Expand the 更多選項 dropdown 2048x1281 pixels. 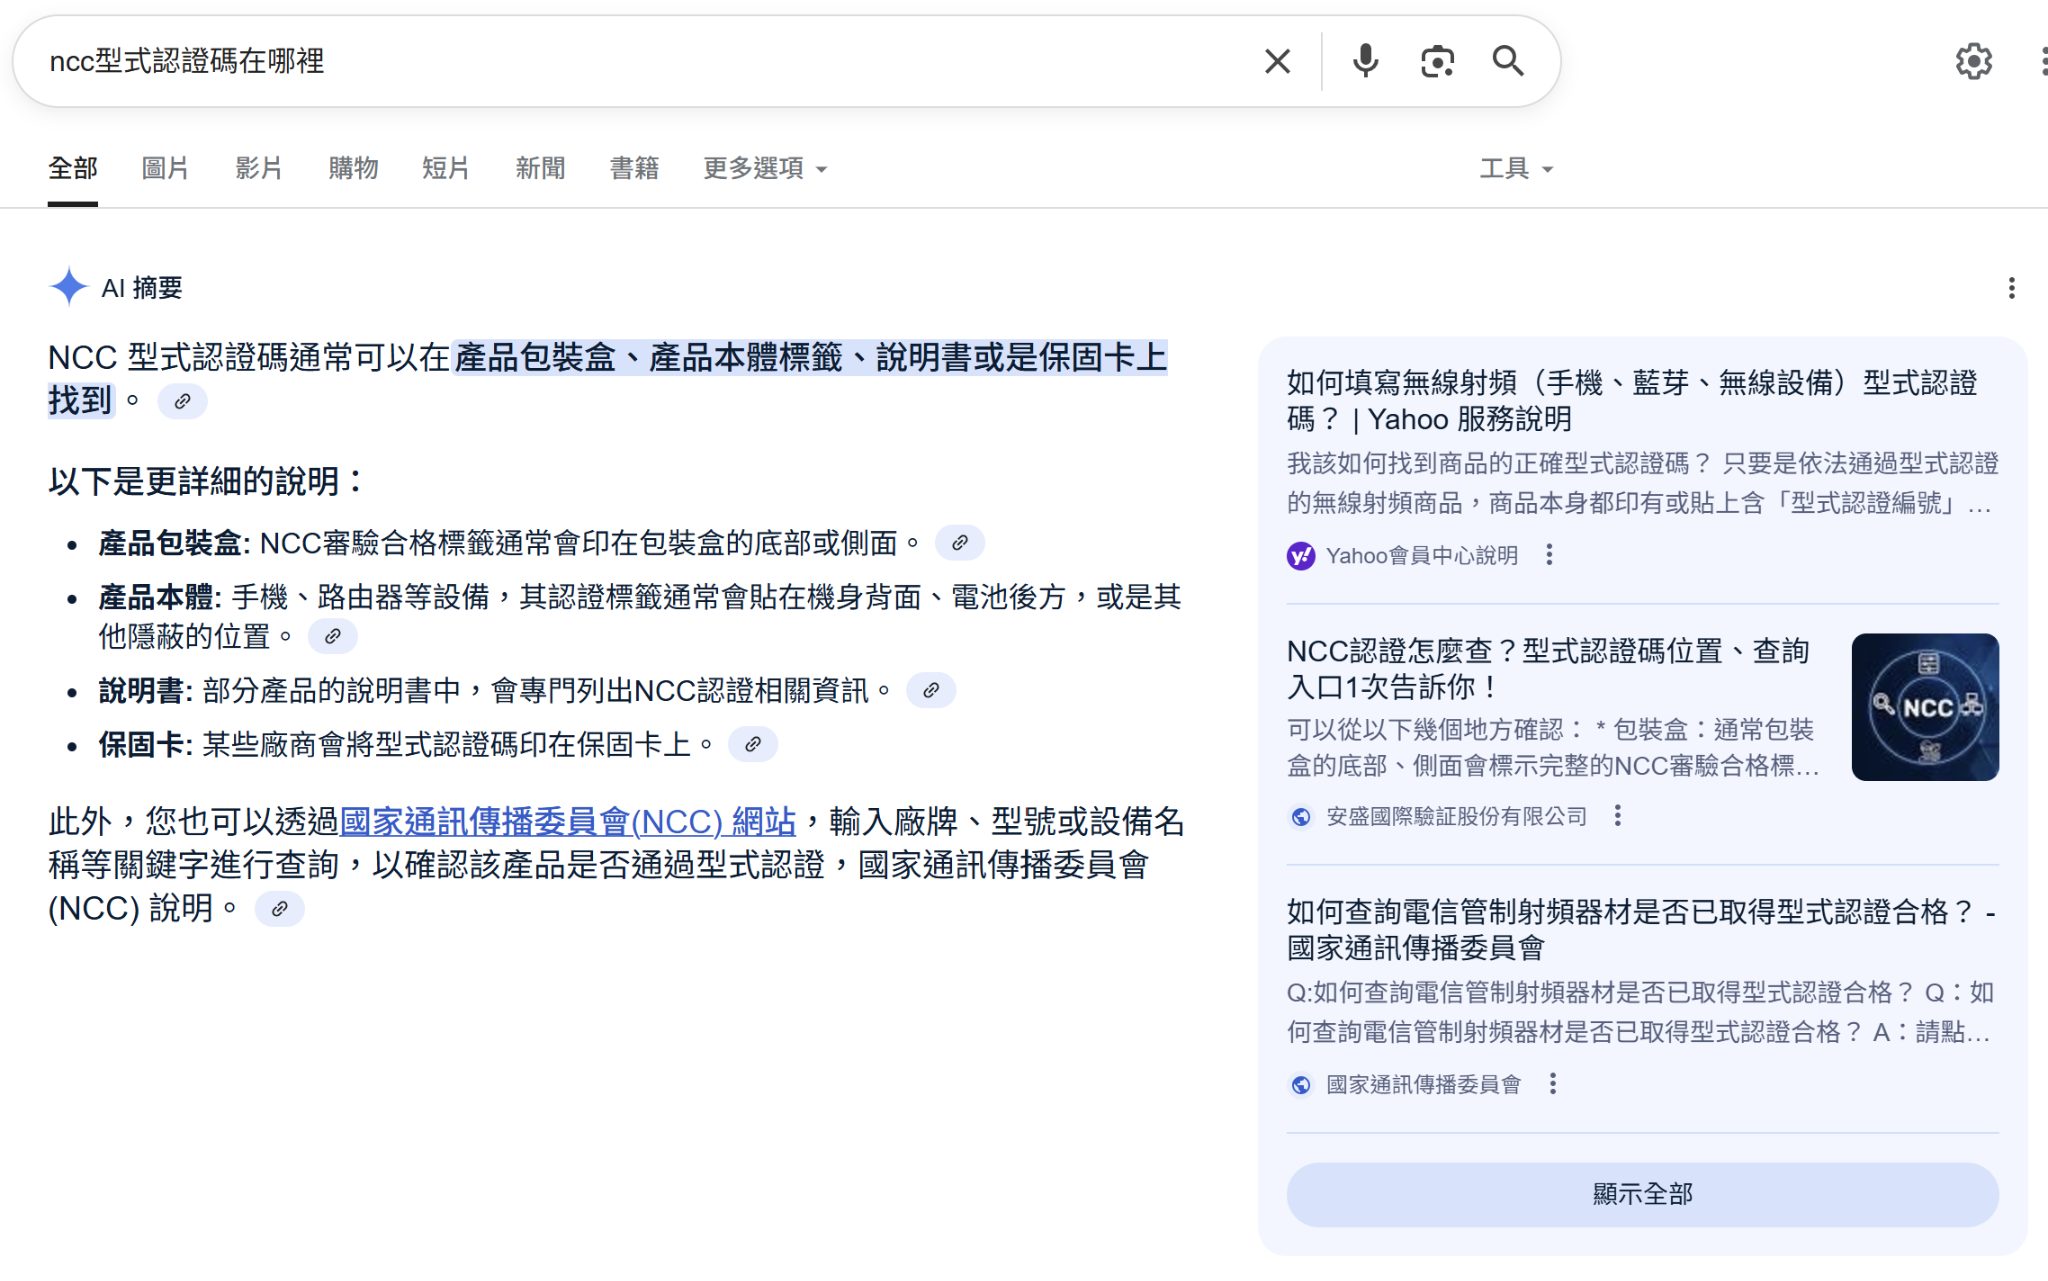click(765, 168)
